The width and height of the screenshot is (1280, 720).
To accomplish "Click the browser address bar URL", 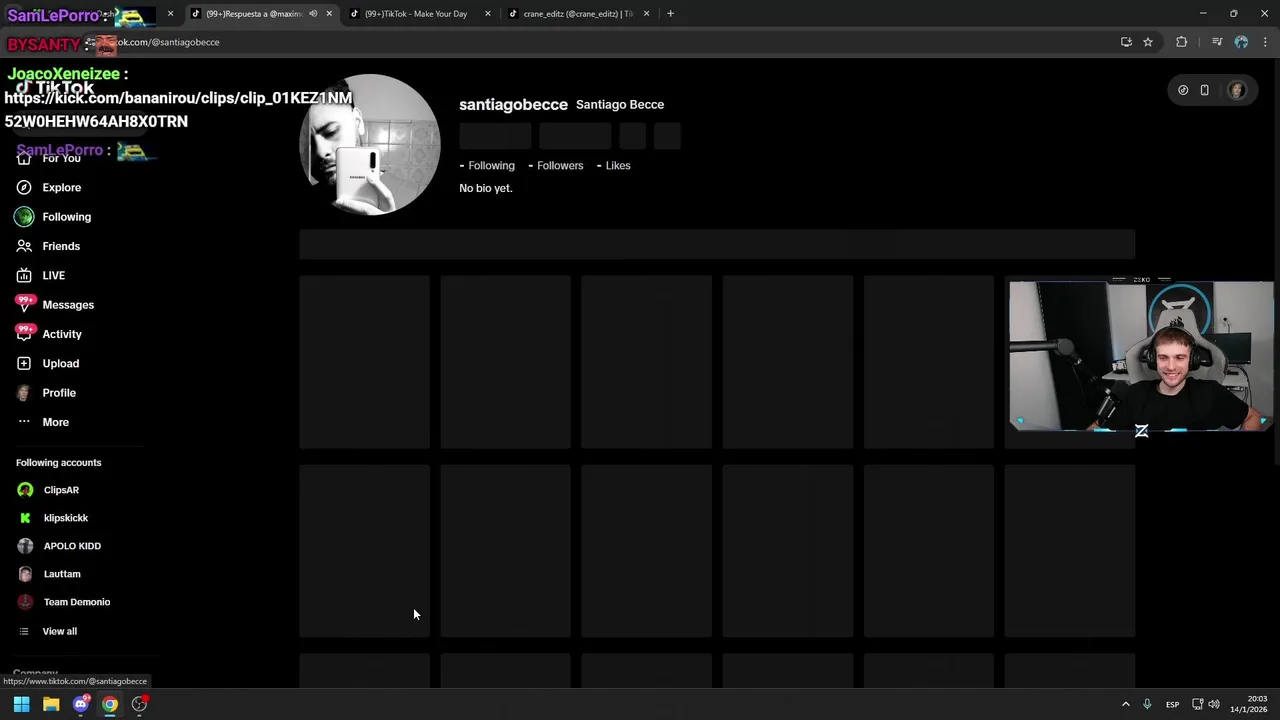I will click(x=168, y=42).
